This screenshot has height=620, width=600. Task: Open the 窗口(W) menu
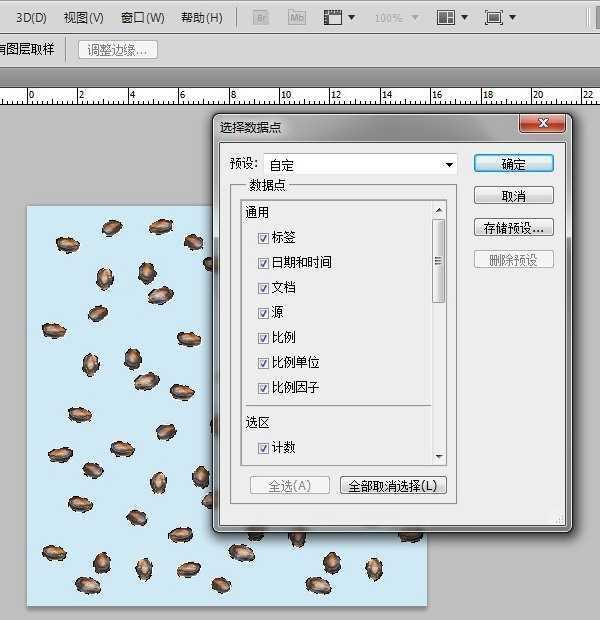[142, 18]
